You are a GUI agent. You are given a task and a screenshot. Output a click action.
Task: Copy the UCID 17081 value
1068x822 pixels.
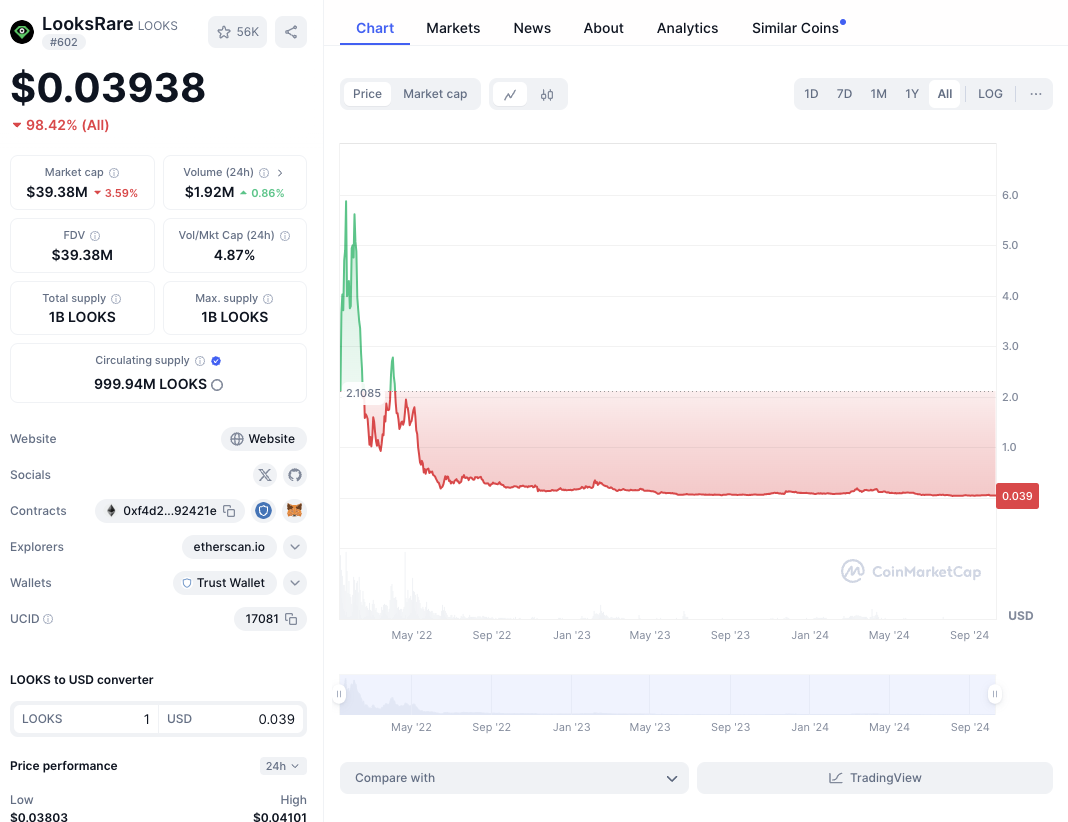(291, 619)
